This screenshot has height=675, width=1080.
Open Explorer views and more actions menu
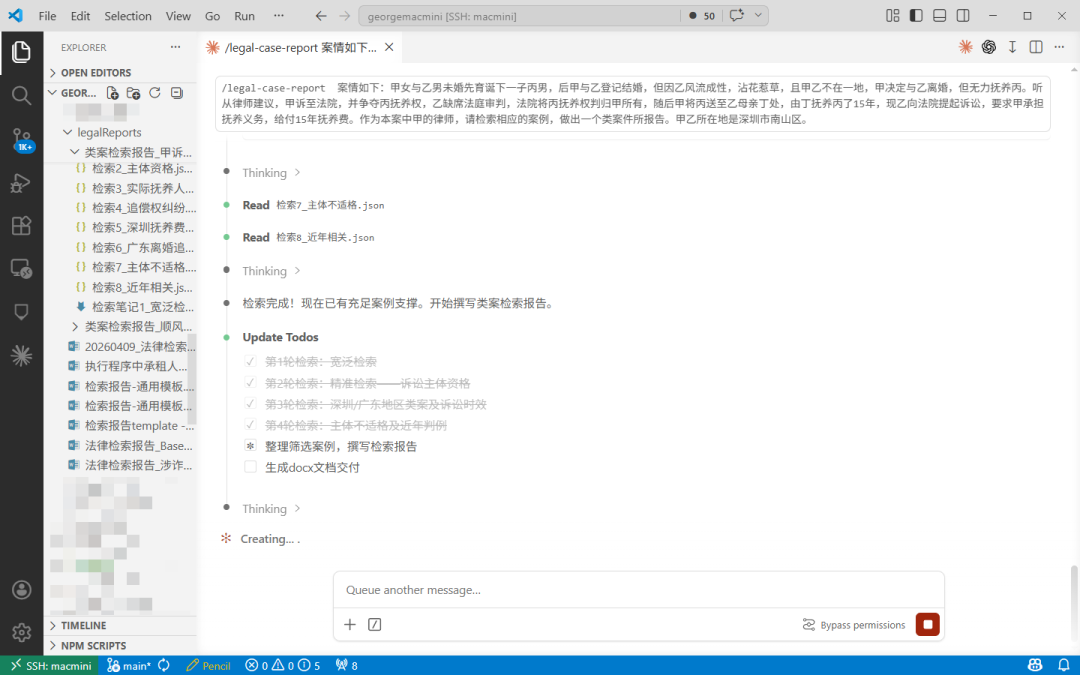[x=176, y=47]
